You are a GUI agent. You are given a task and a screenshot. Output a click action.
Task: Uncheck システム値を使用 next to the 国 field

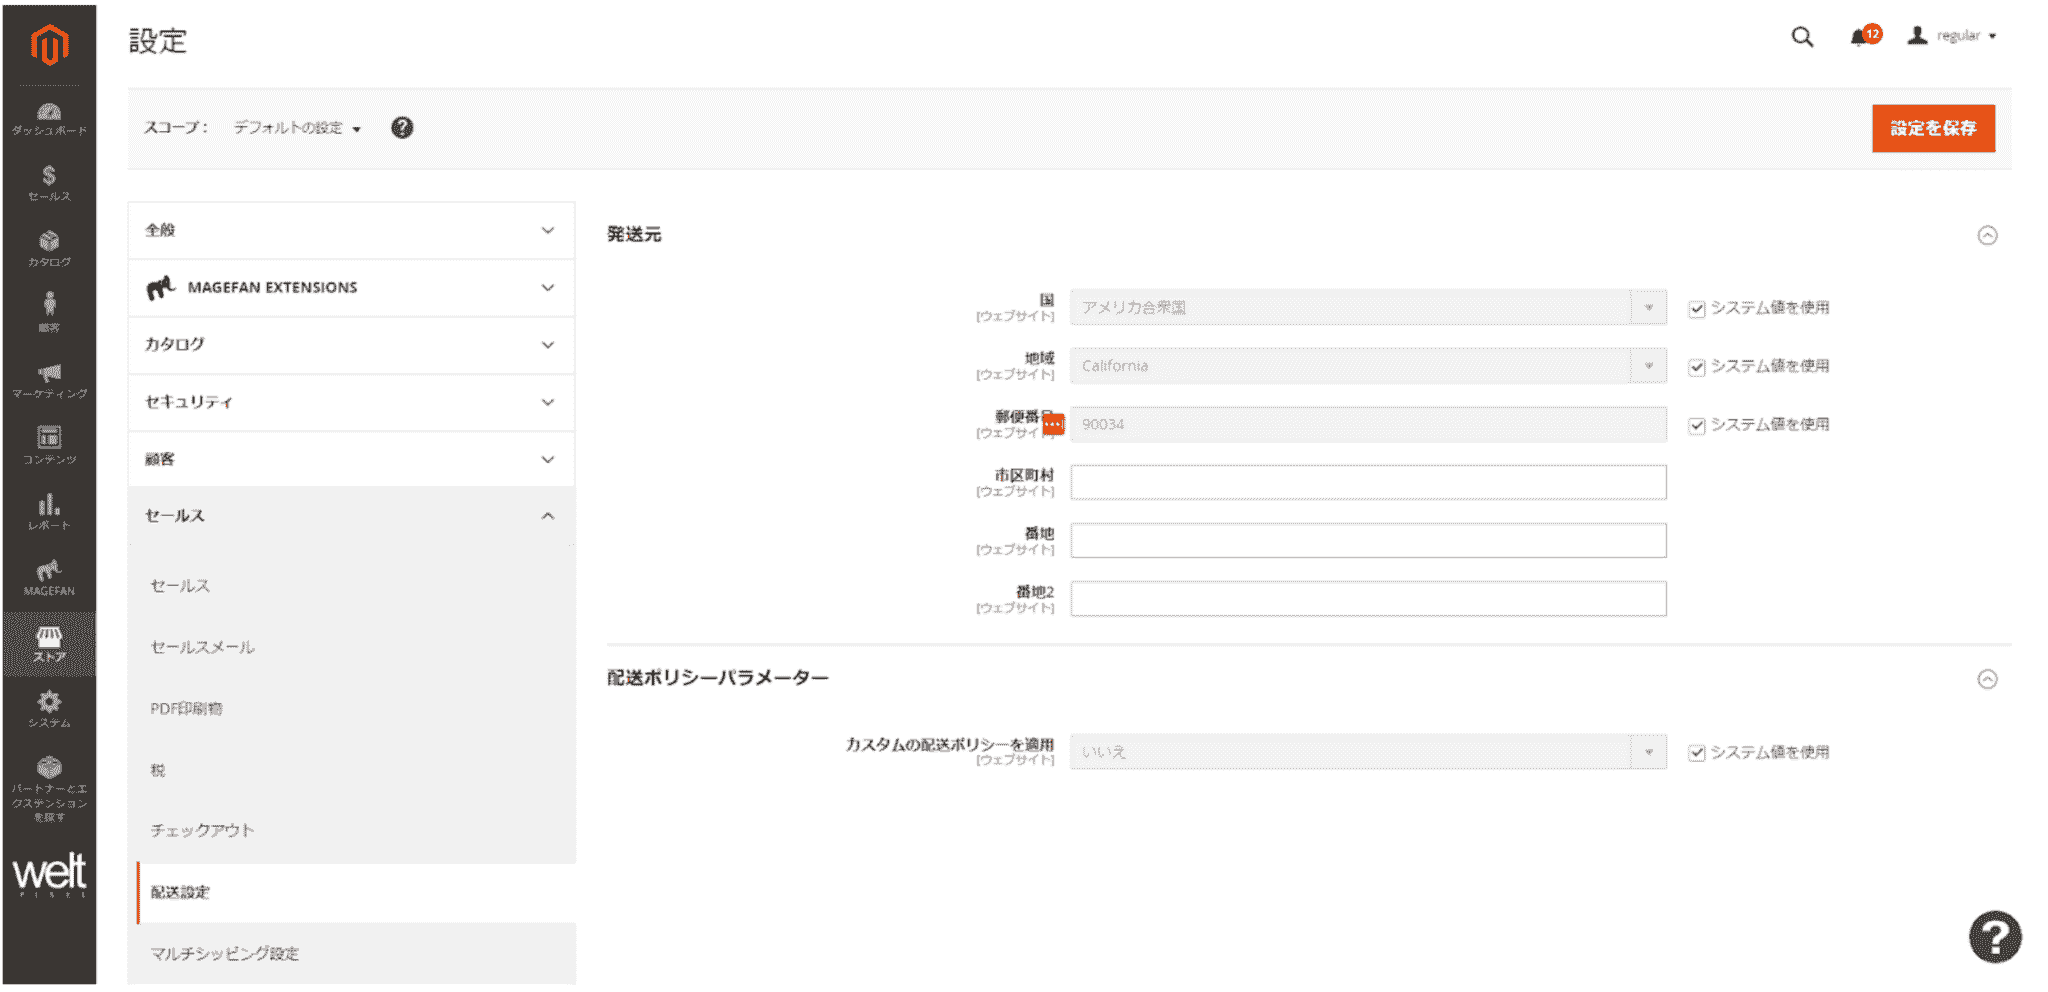tap(1697, 308)
